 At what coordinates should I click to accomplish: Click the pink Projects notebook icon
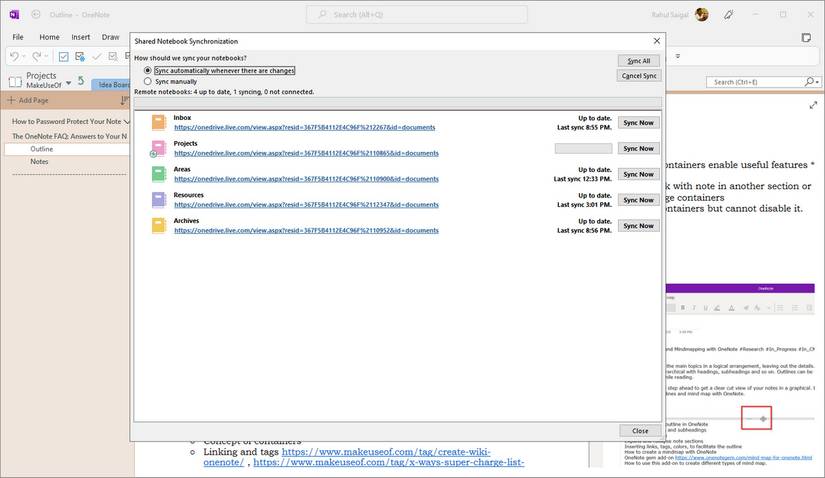pos(159,148)
